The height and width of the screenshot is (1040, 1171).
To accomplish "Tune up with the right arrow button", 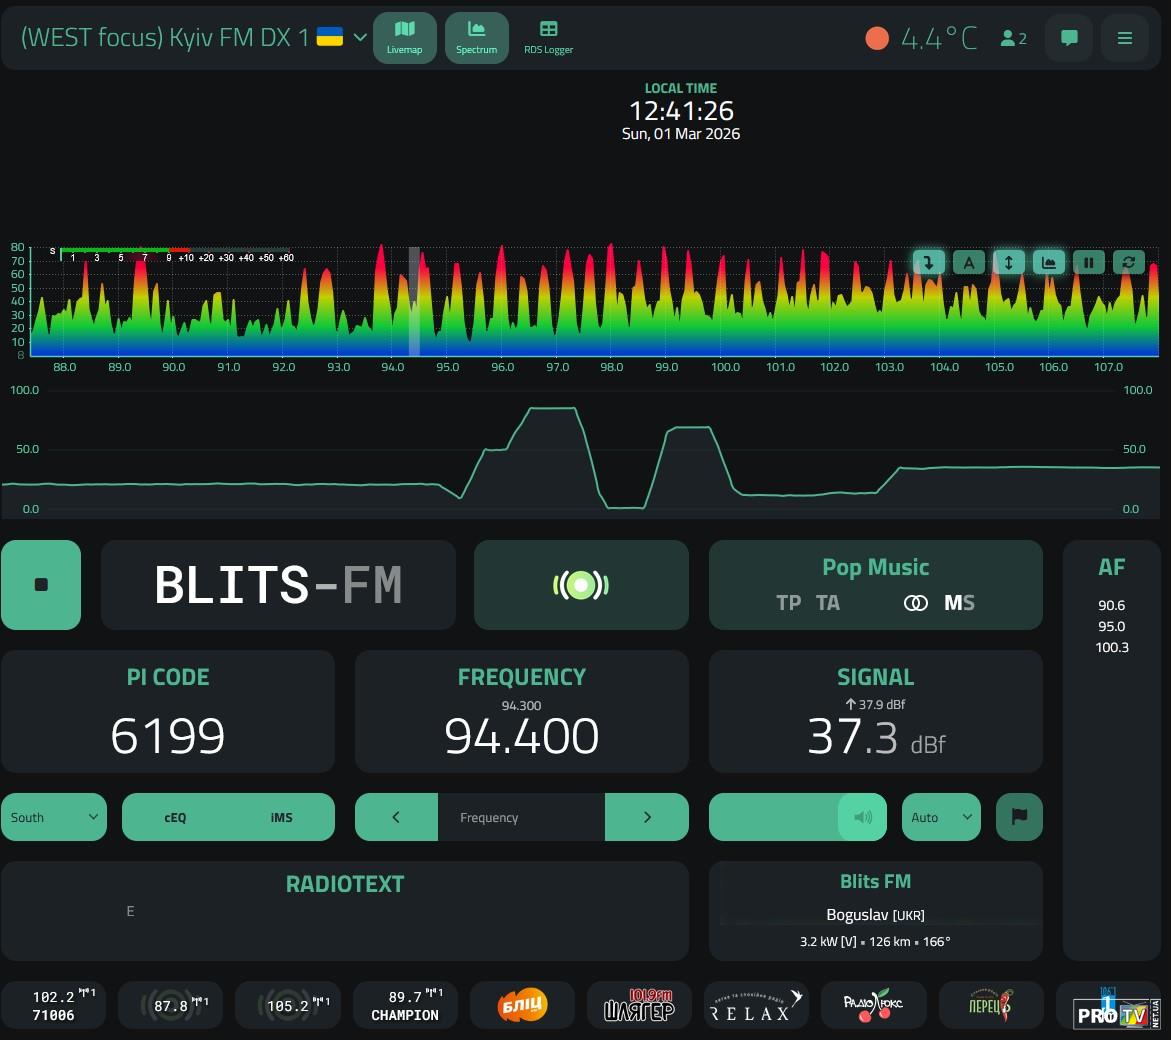I will tap(647, 817).
